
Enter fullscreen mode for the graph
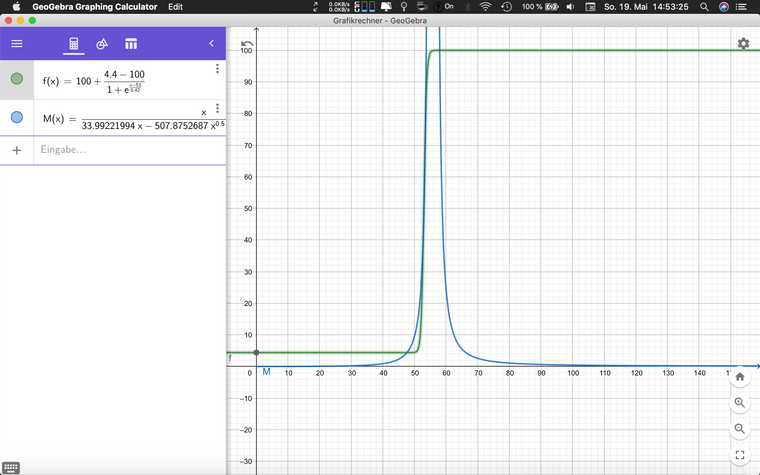coord(740,455)
